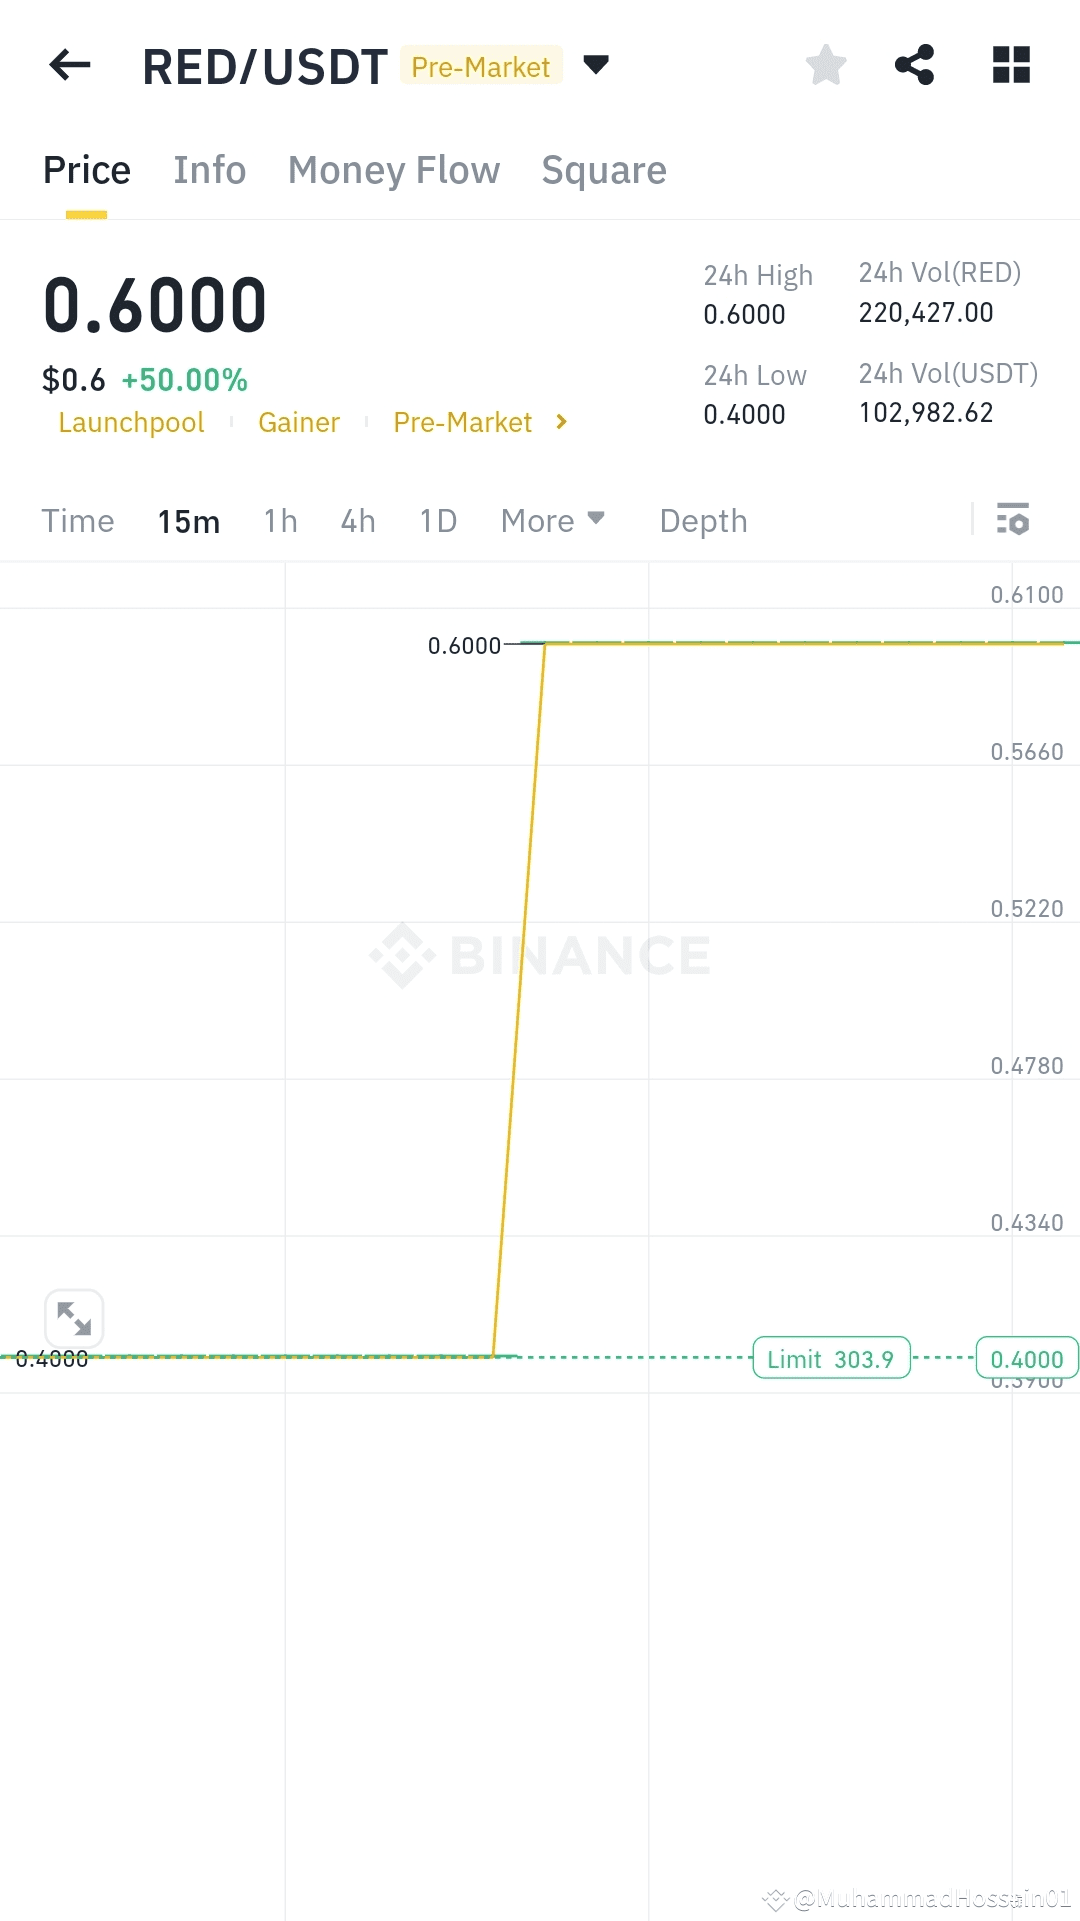This screenshot has height=1921, width=1080.
Task: Select the 1h chart interval
Action: [x=281, y=521]
